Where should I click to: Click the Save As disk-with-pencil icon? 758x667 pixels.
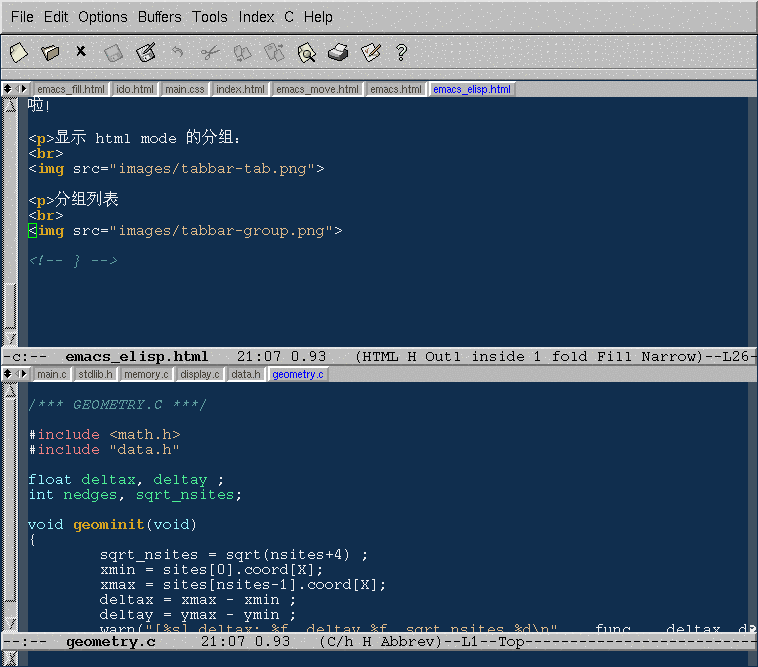(146, 51)
